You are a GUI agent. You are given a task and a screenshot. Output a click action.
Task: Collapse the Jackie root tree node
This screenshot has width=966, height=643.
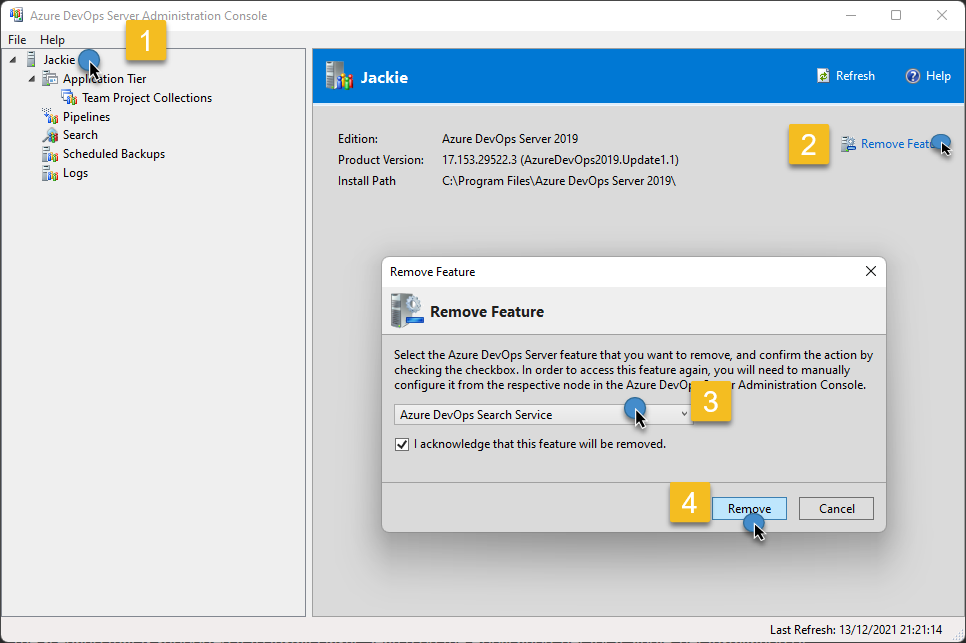(x=13, y=60)
